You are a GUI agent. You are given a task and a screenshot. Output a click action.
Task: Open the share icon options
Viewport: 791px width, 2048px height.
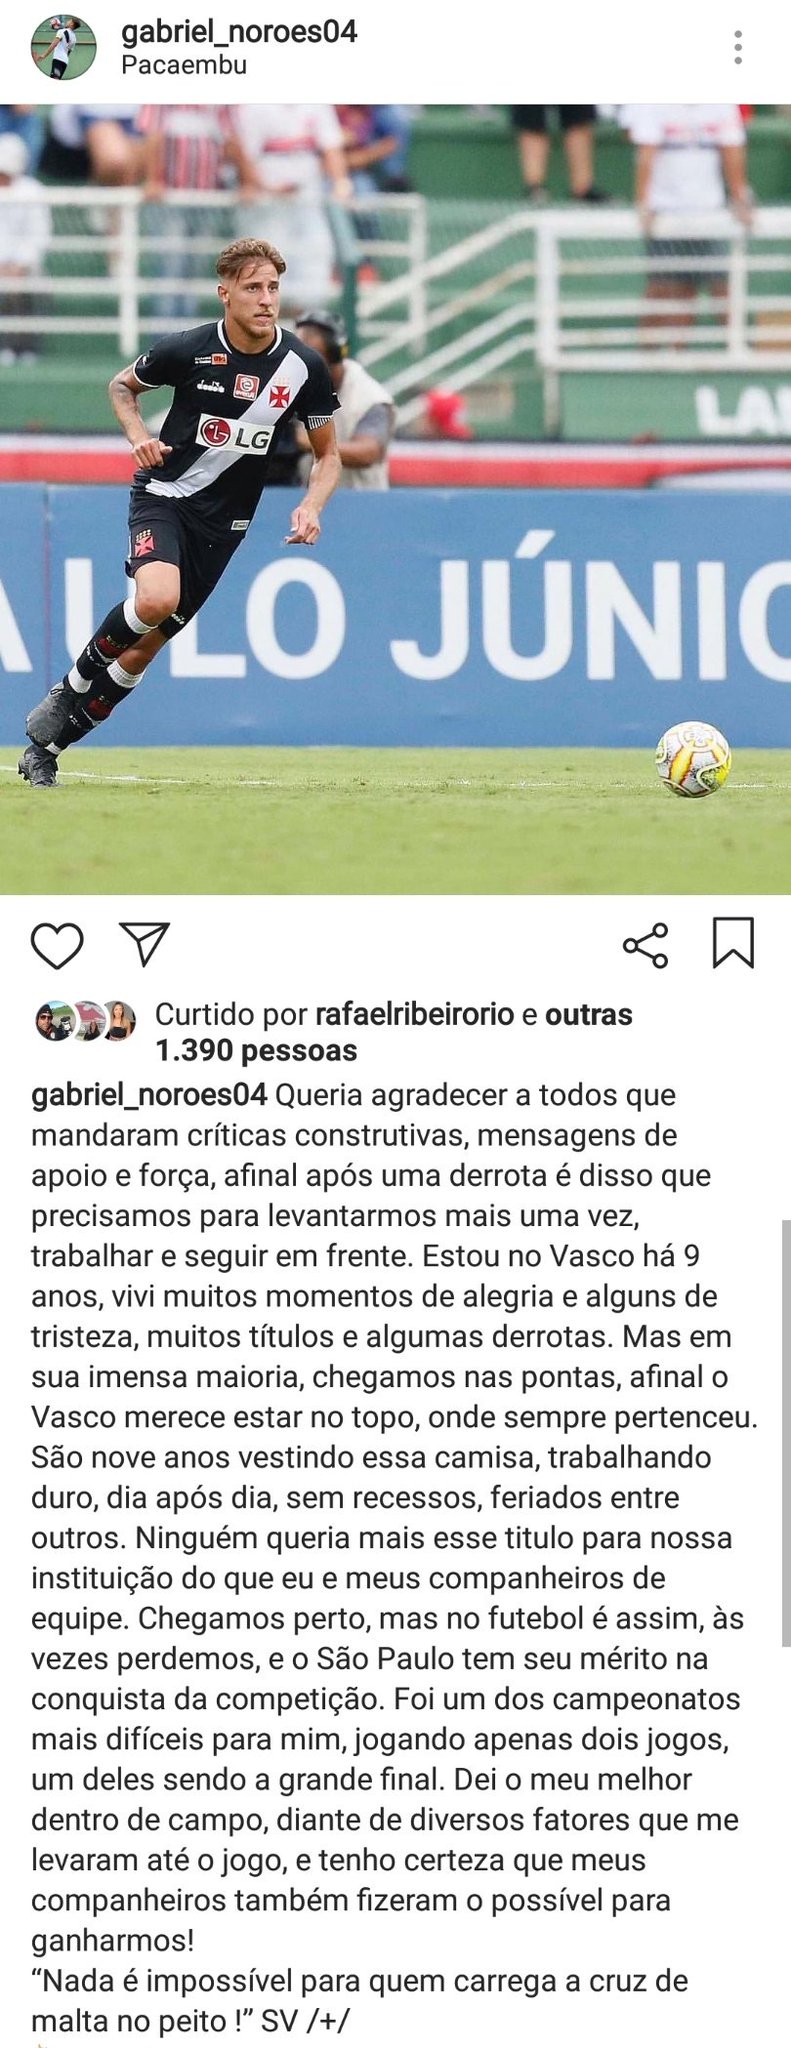coord(646,945)
